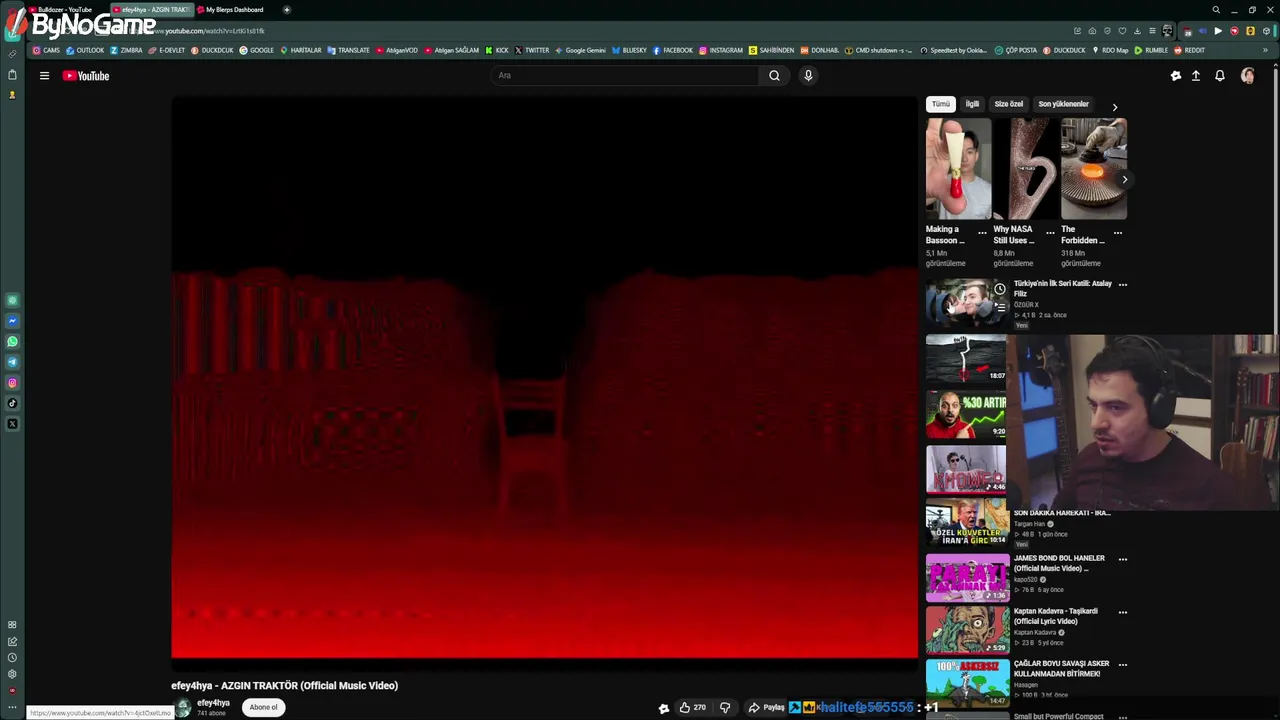Open X in the Opera sidebar
Image resolution: width=1280 pixels, height=720 pixels.
[12, 424]
